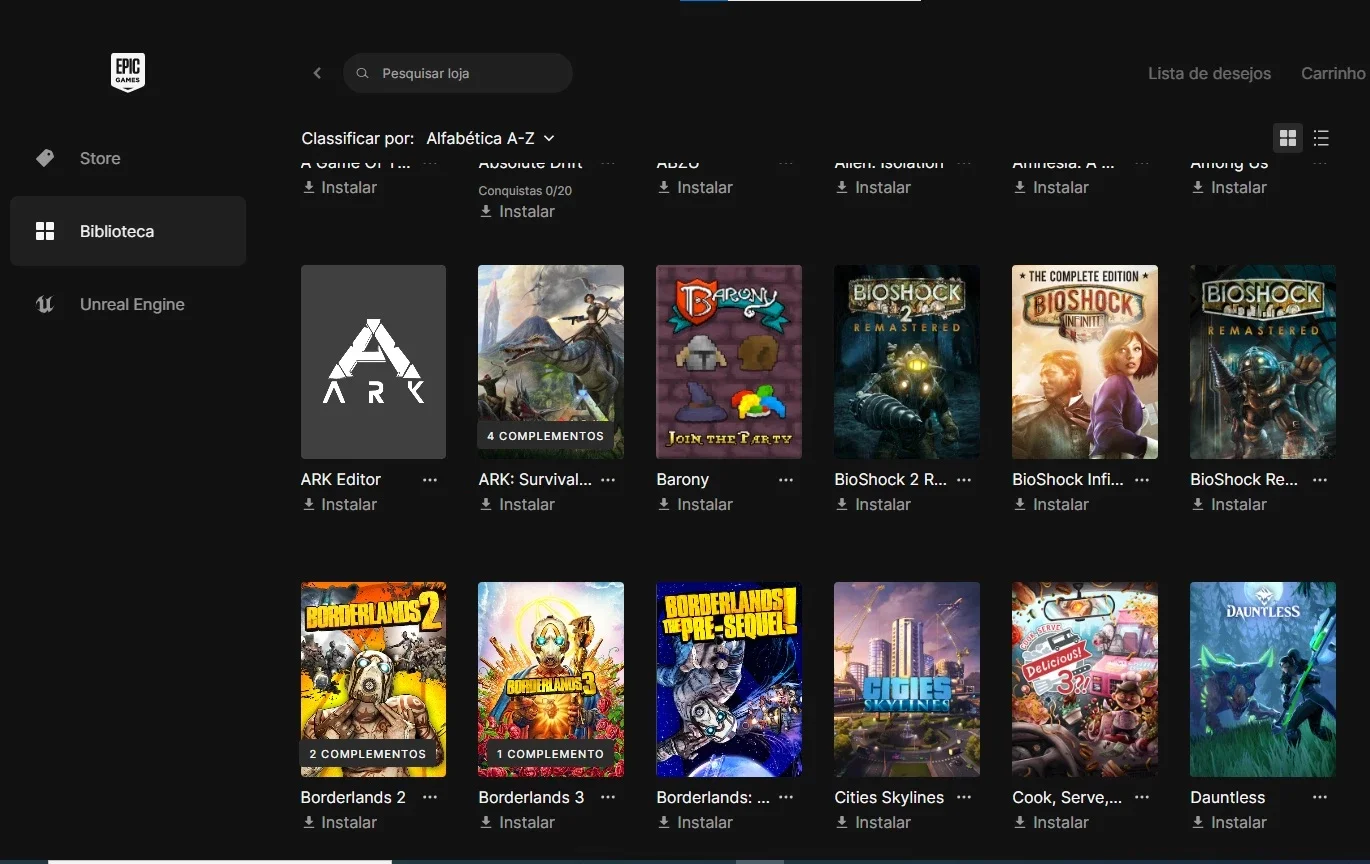Open Cities Skylines options menu (three dots)
Viewport: 1370px width, 864px height.
964,797
